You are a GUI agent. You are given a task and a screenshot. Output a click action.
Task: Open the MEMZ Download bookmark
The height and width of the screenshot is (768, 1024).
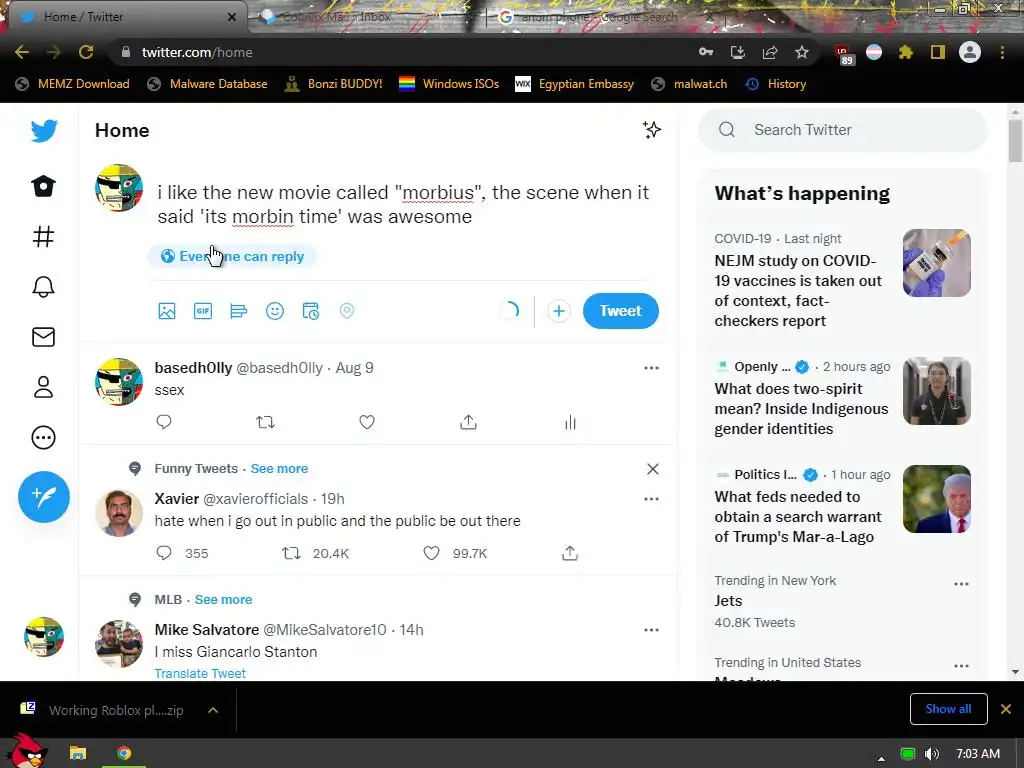pos(72,84)
